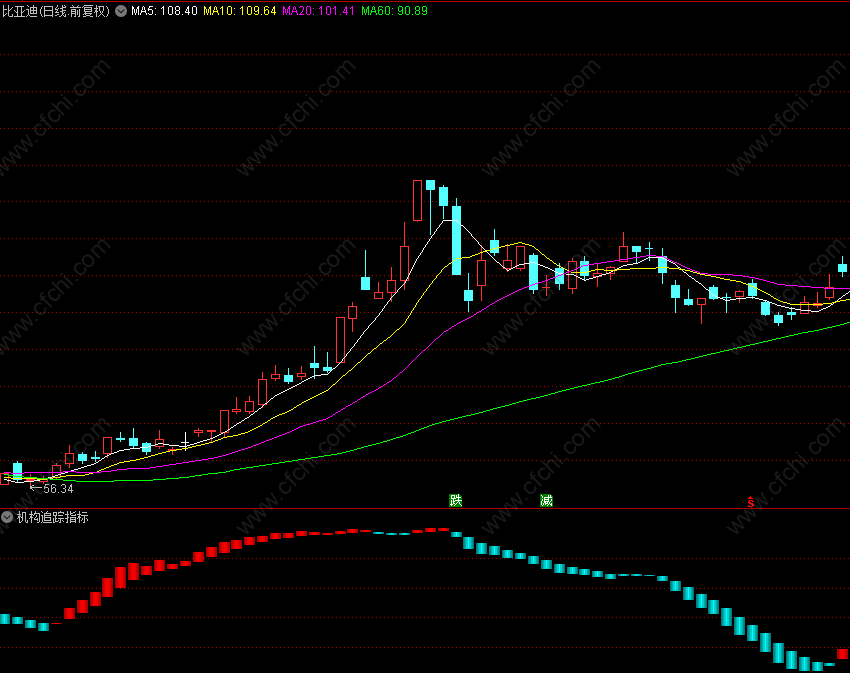Viewport: 850px width, 673px height.
Task: Click the green 减 signal marker
Action: click(x=546, y=500)
